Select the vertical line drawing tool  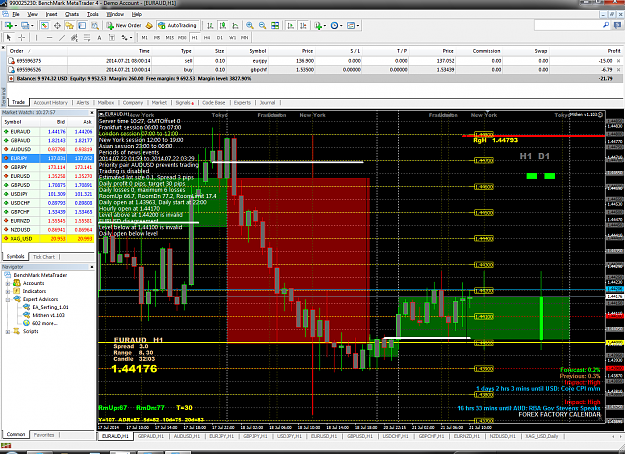[36, 37]
